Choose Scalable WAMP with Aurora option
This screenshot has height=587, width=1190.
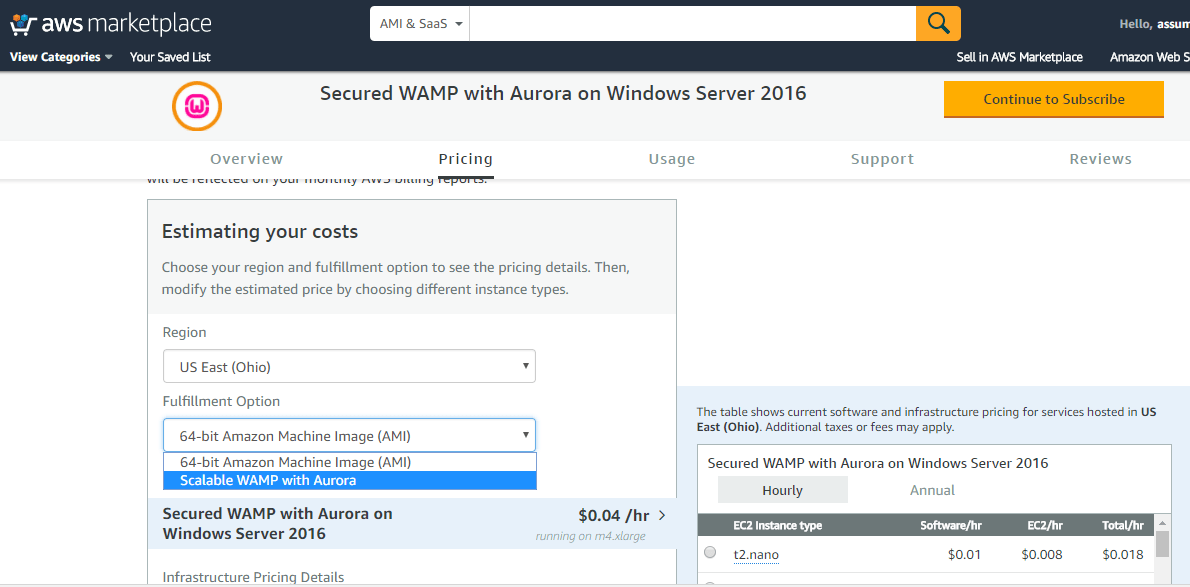point(268,481)
